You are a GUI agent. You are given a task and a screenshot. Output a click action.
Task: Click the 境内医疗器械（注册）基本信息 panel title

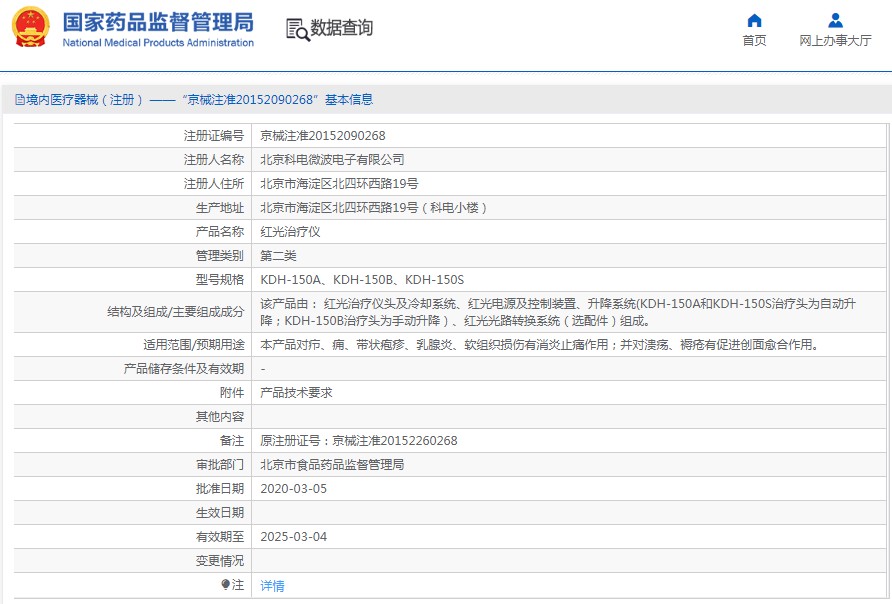pos(199,100)
